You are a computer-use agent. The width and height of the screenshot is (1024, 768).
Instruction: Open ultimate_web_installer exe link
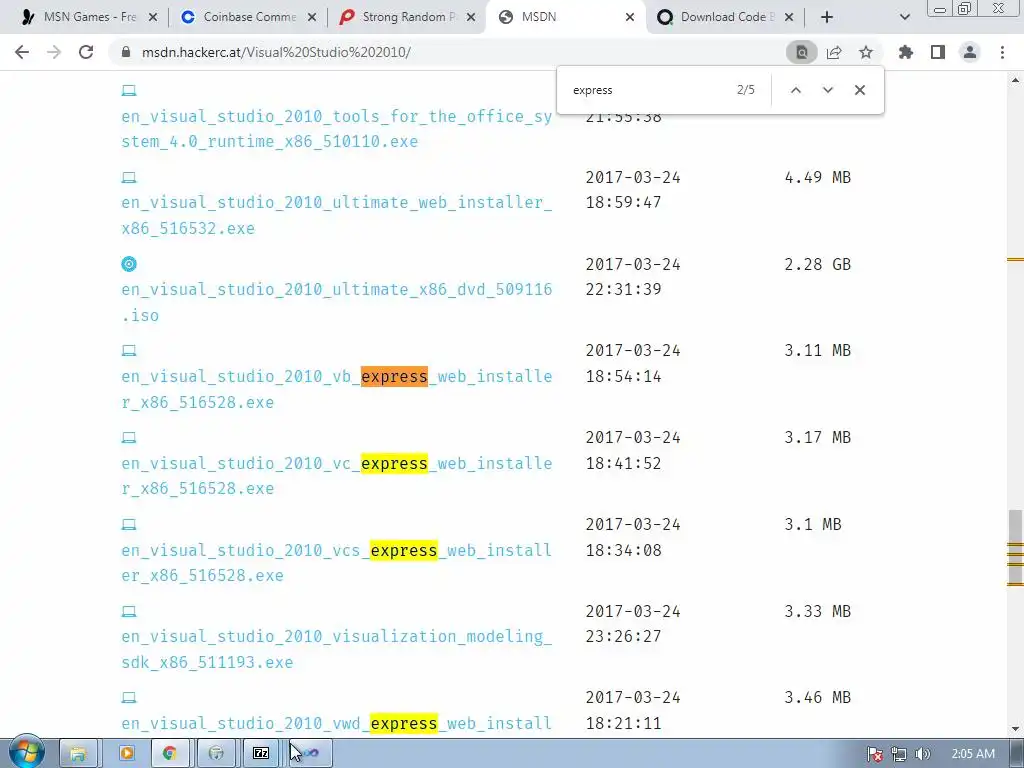[336, 215]
